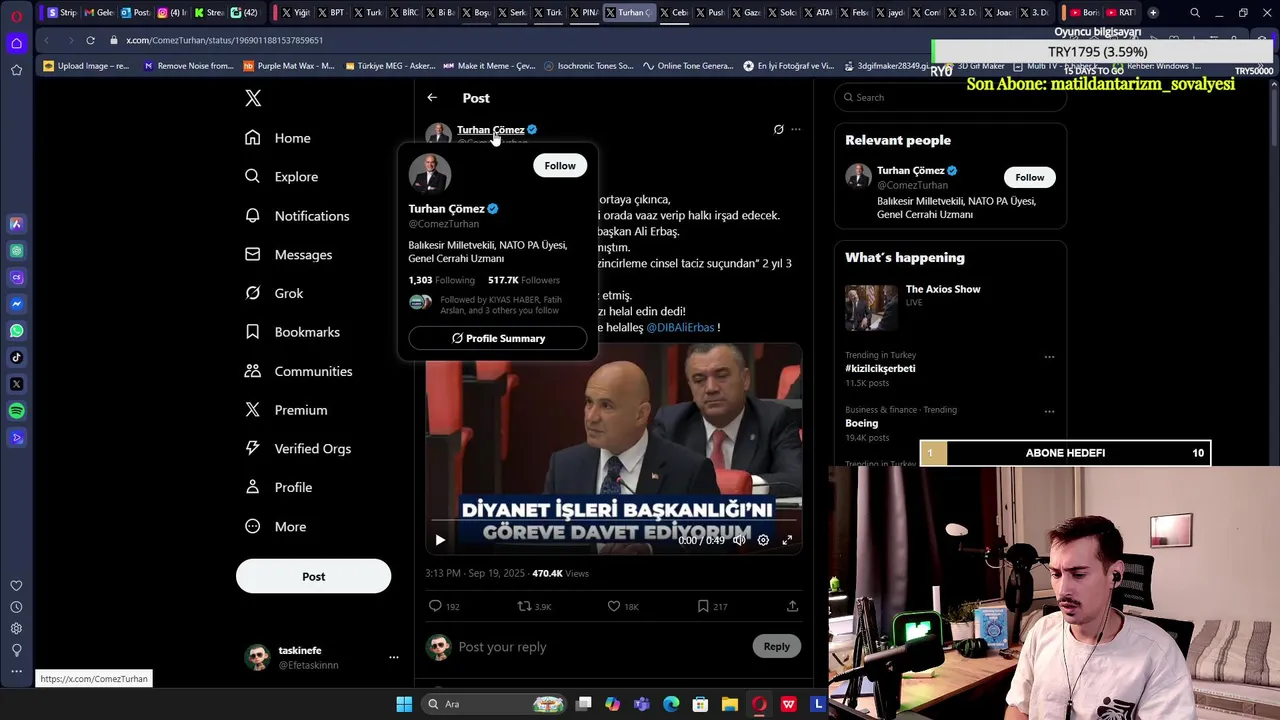Expand the More navigation menu
This screenshot has width=1280, height=720.
(x=276, y=527)
